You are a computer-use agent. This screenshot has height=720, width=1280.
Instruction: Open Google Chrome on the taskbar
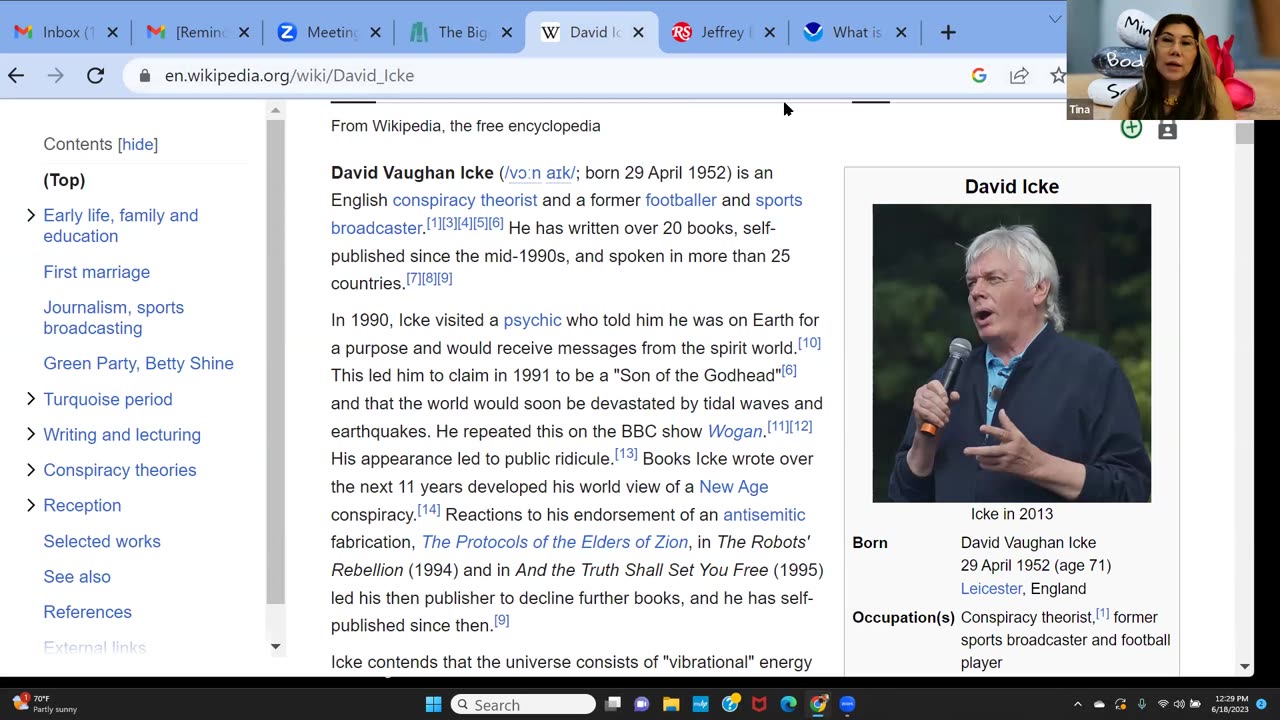coord(818,704)
